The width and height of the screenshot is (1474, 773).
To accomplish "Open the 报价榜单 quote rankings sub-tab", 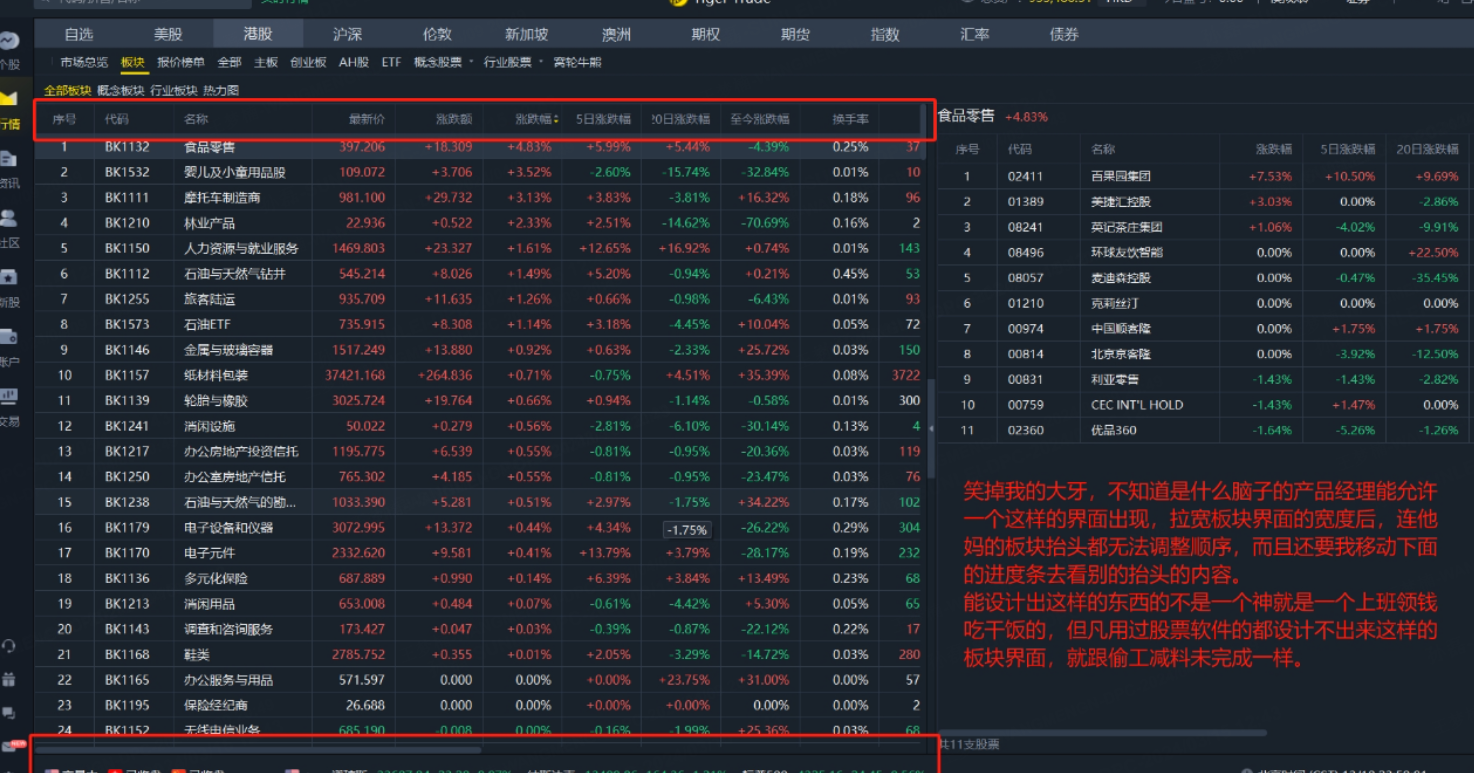I will click(x=181, y=62).
